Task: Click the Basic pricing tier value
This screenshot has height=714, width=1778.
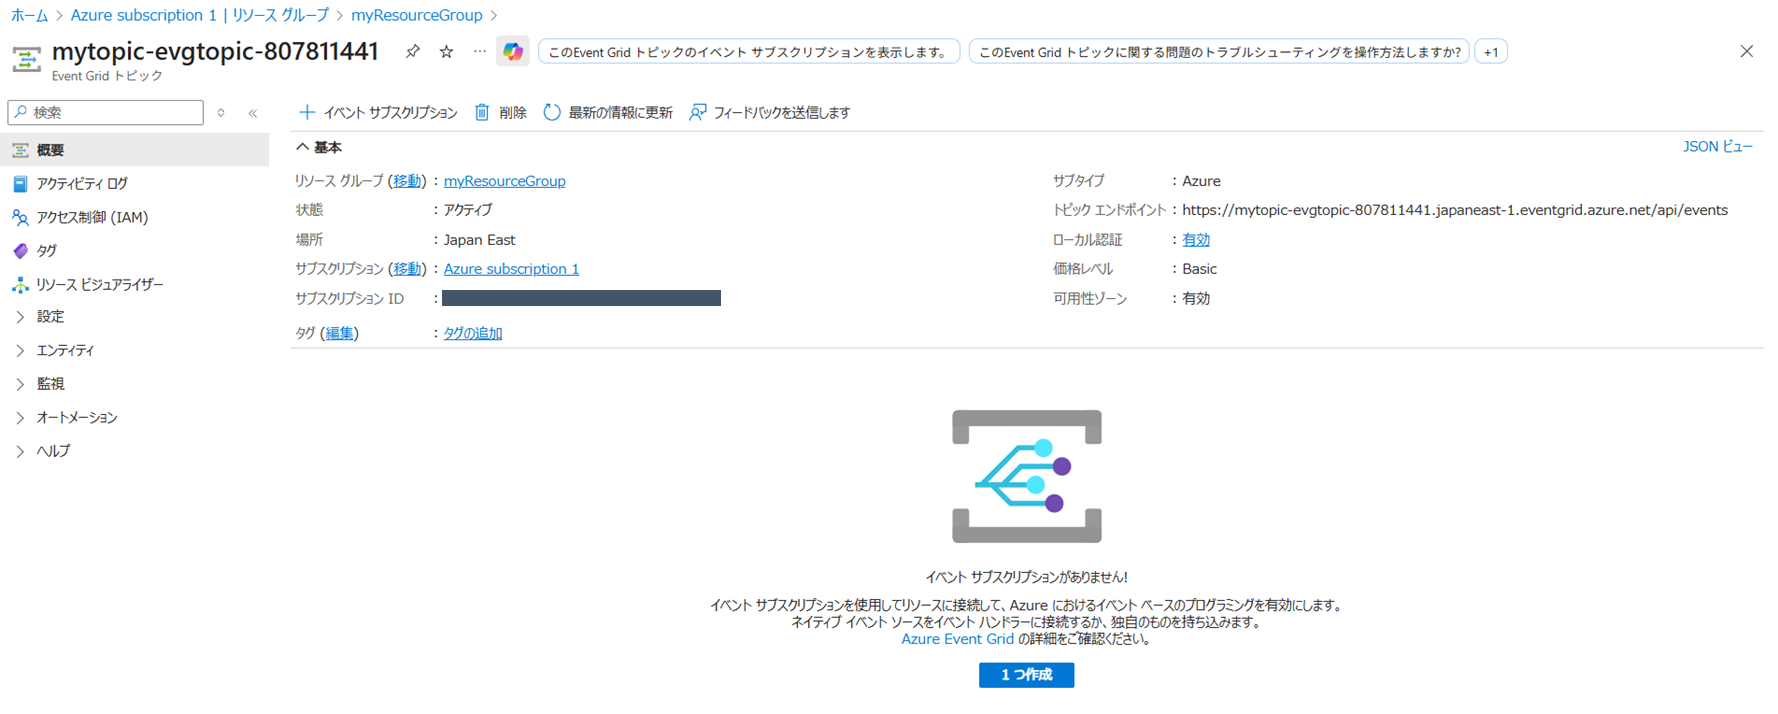Action: [x=1199, y=269]
